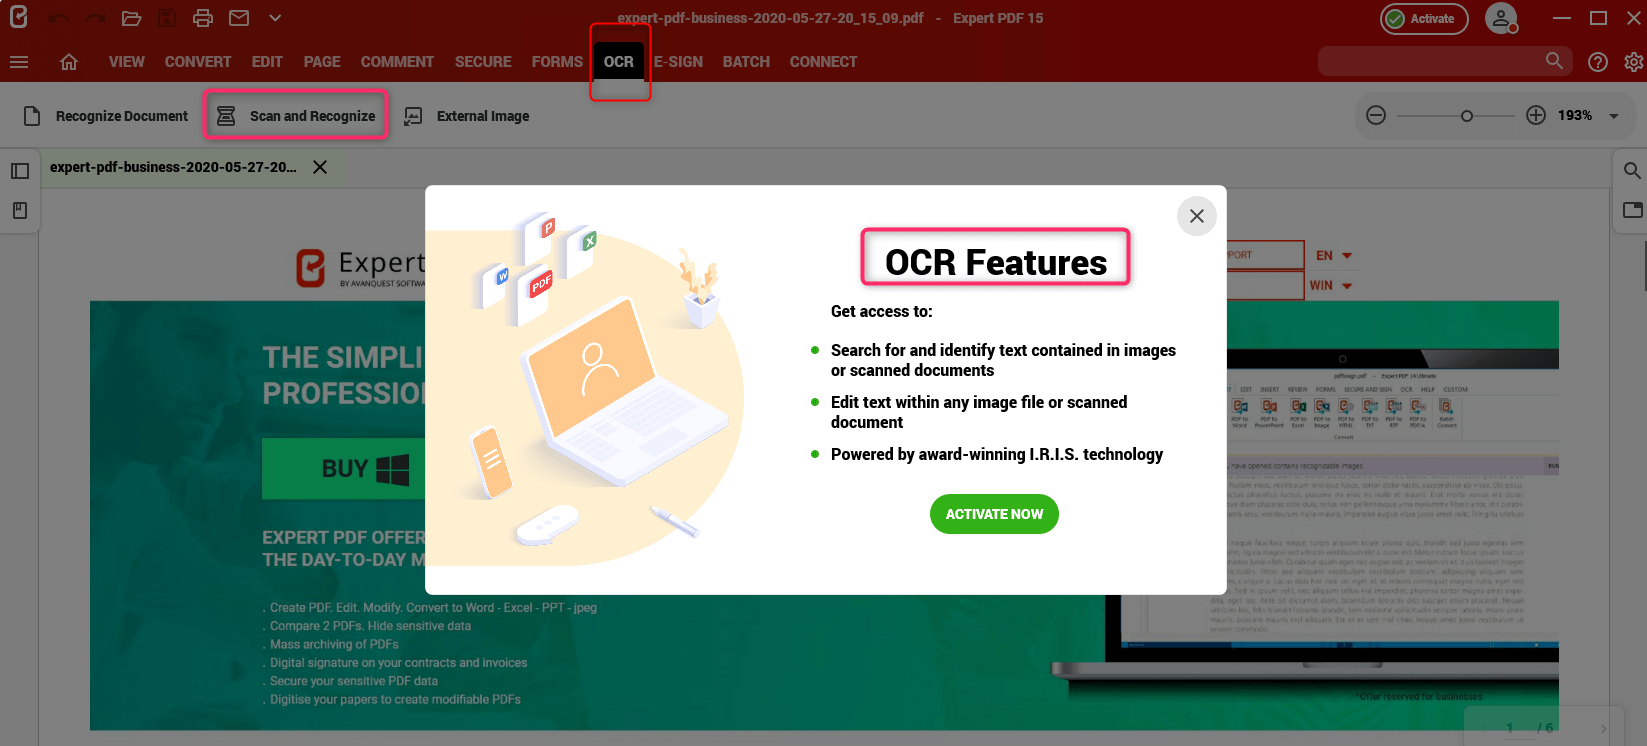Click the page number field at bottom
This screenshot has height=746, width=1647.
click(1510, 728)
